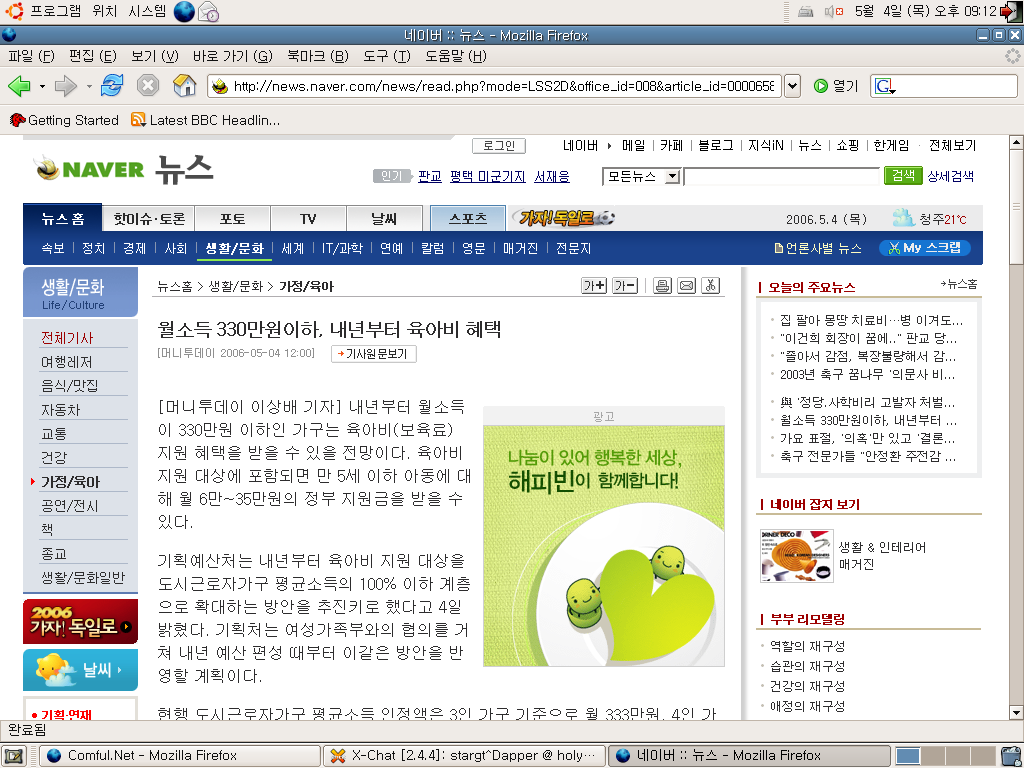1024x768 pixels.
Task: Open the 뉴스홈 link beside 오늘의 주요뉴스
Action: pyautogui.click(x=959, y=284)
